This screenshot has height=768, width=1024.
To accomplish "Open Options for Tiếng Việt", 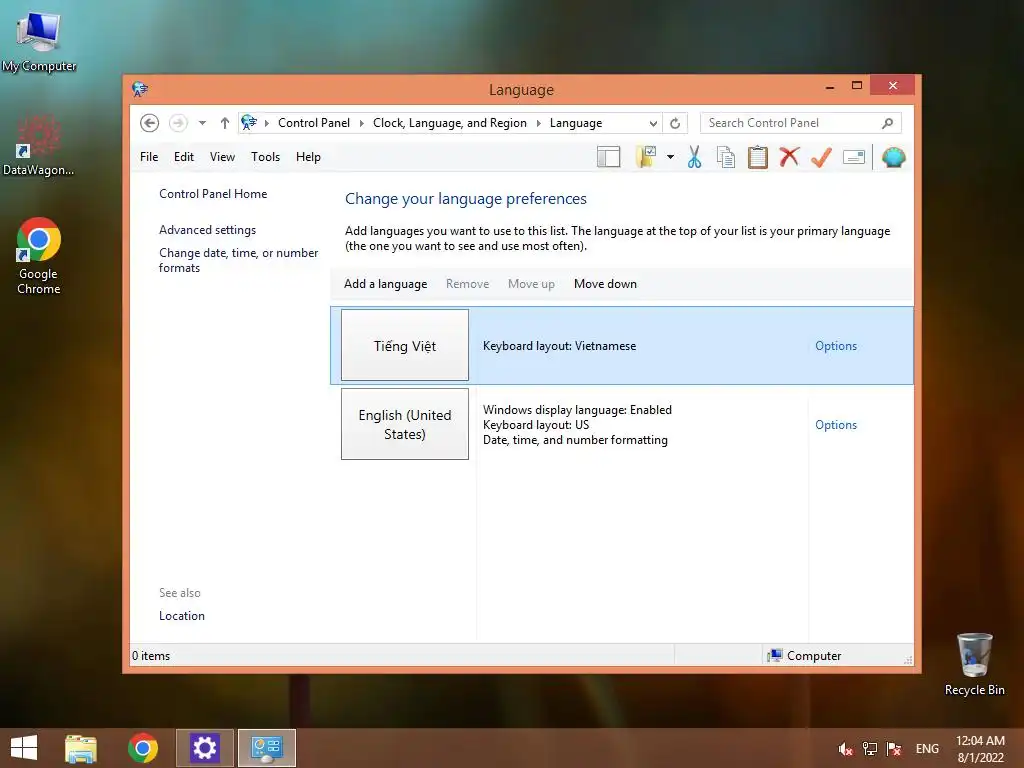I will [x=836, y=346].
